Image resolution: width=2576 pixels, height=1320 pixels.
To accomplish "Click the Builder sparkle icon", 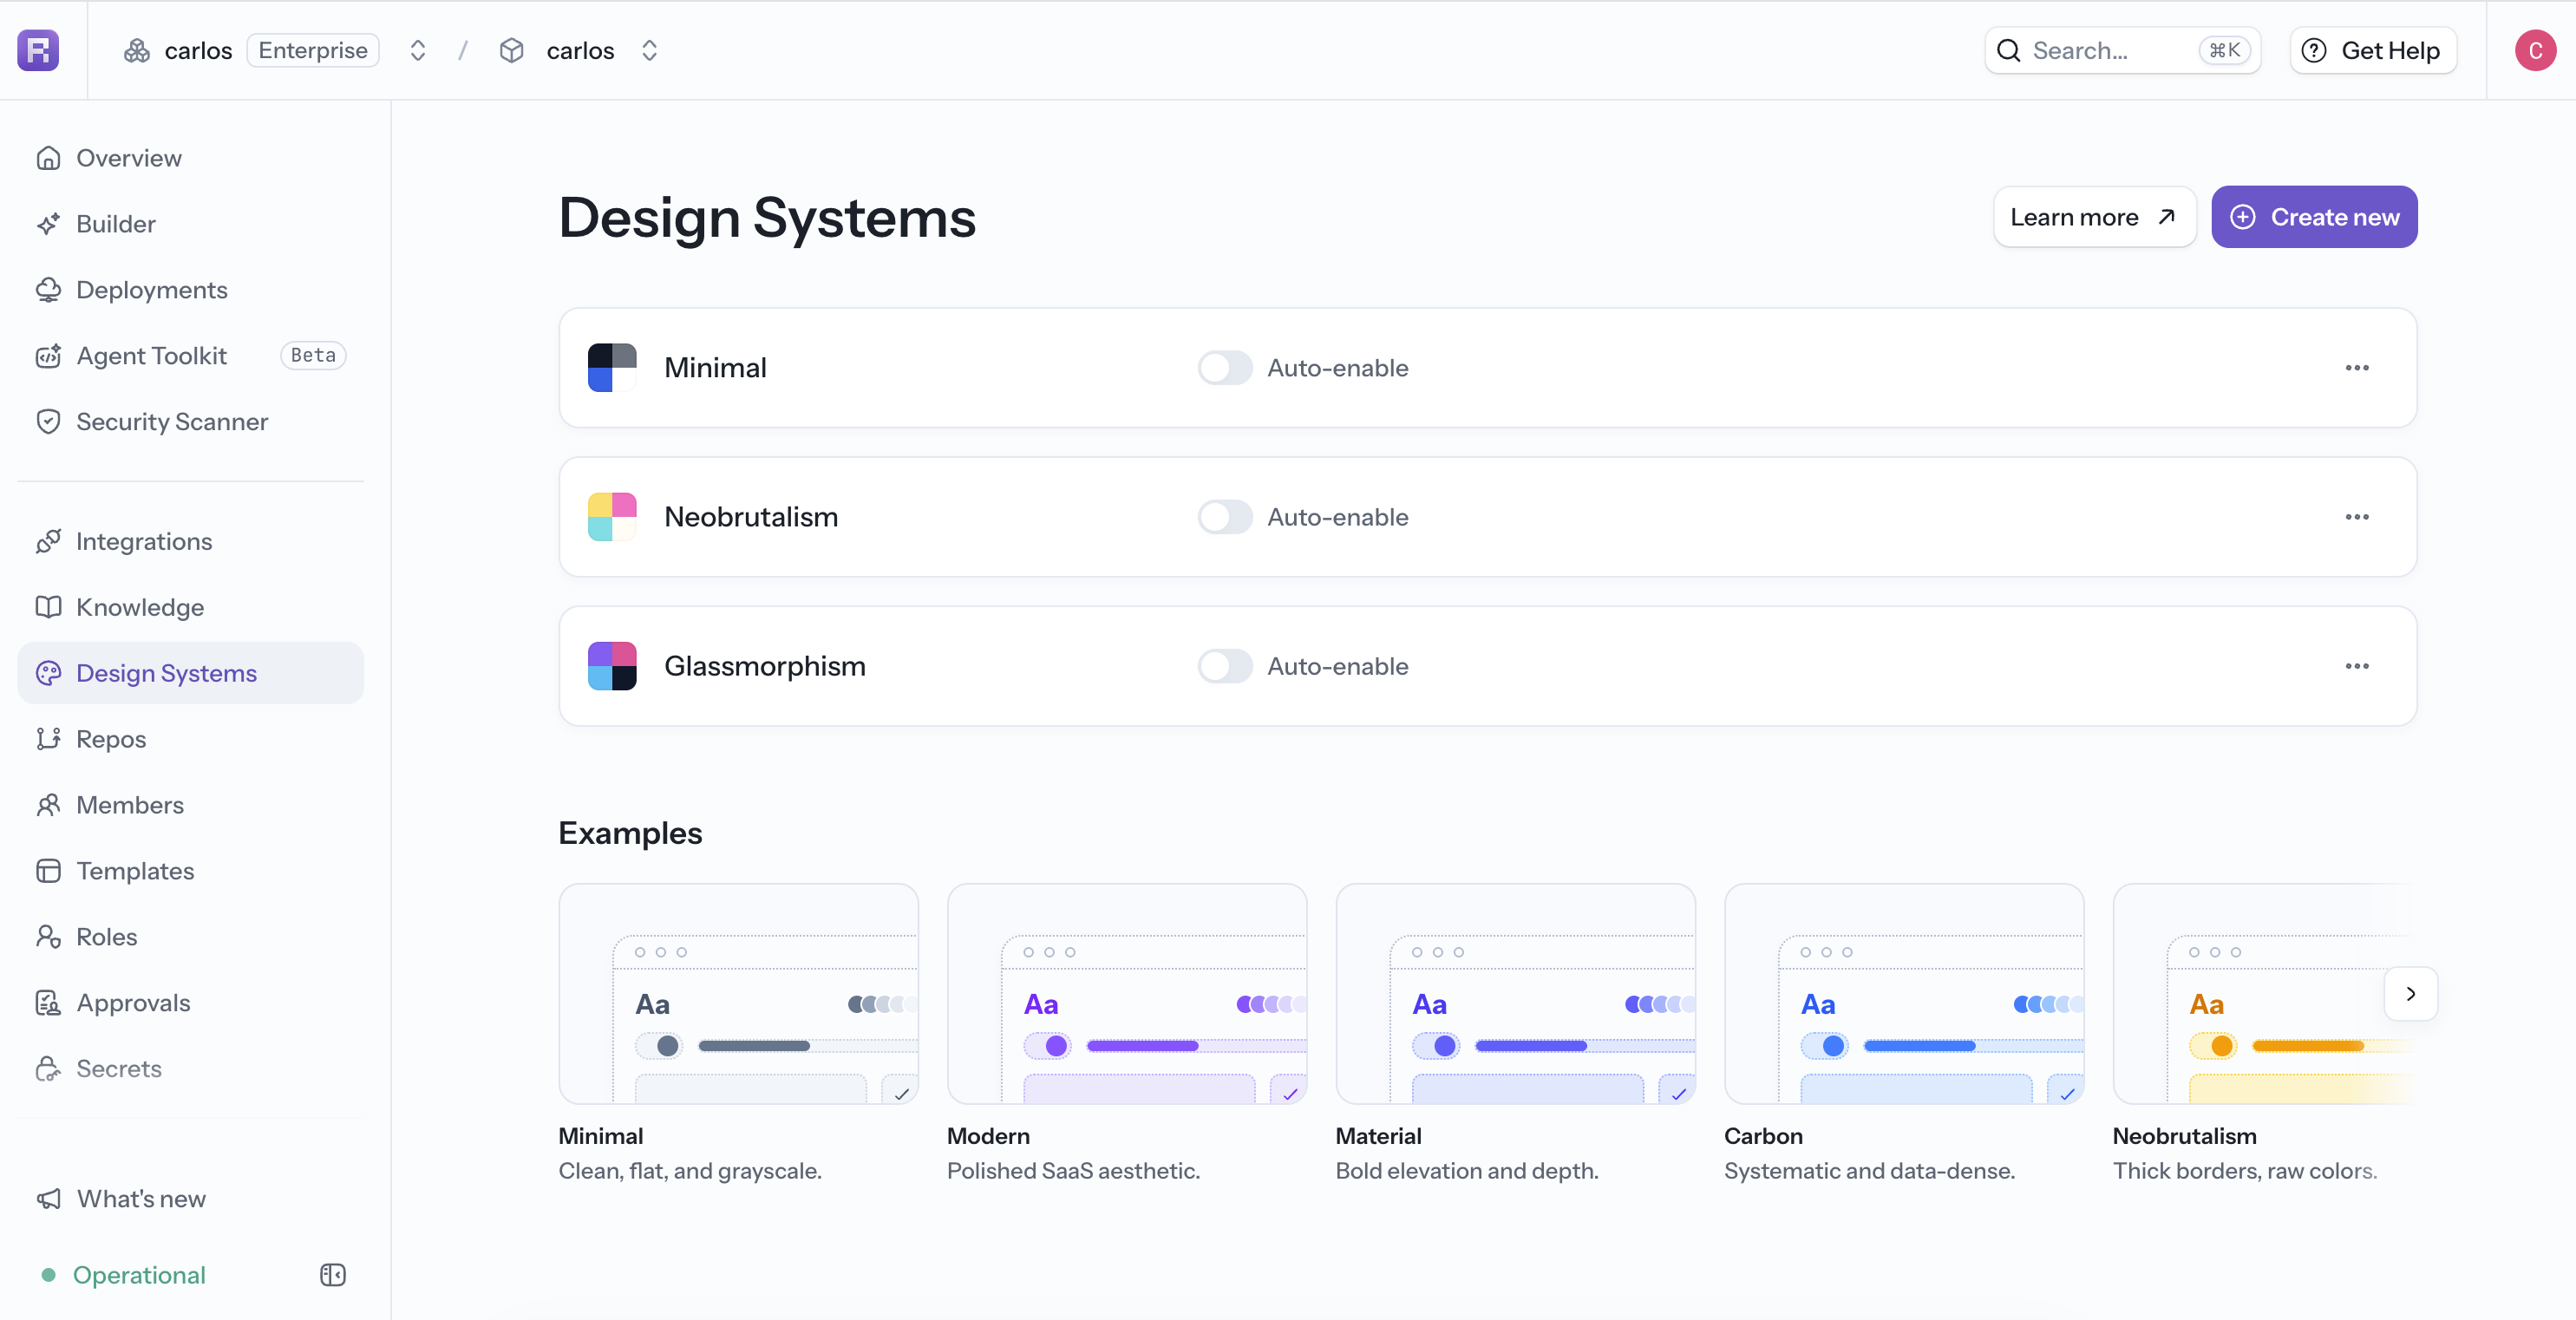I will (48, 224).
